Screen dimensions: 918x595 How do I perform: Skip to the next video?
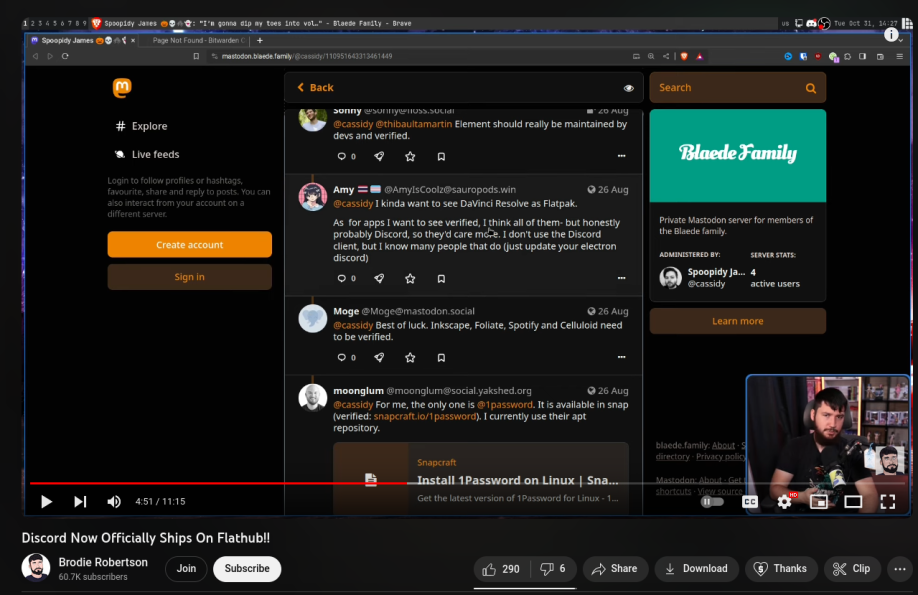(x=80, y=502)
